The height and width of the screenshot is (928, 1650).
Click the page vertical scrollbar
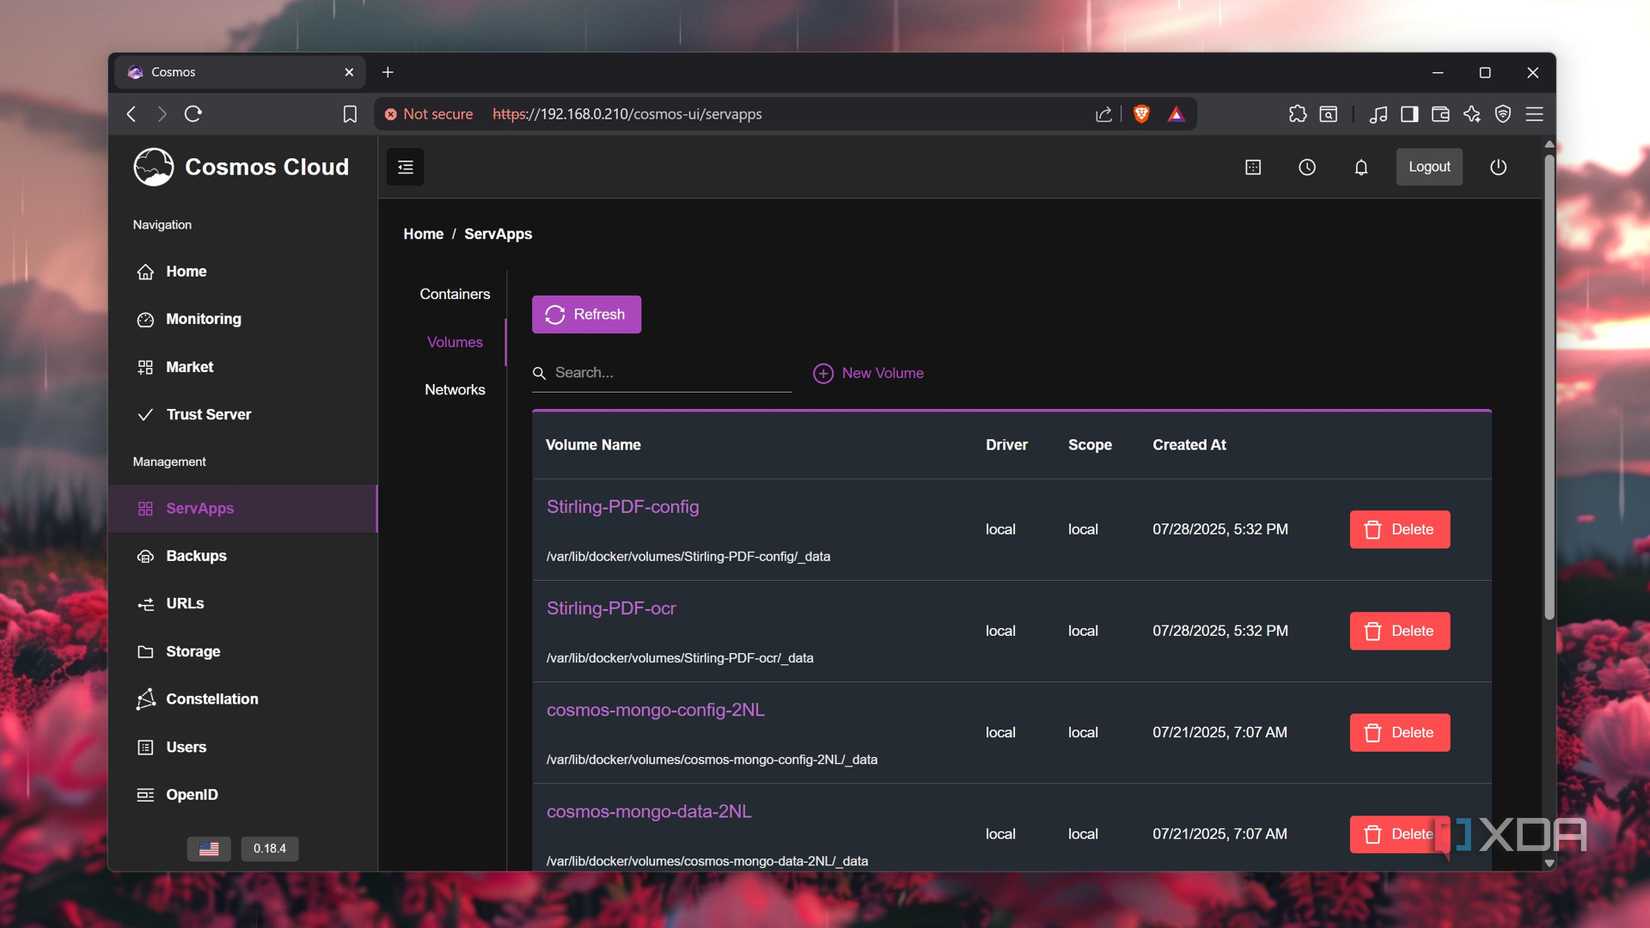tap(1549, 388)
